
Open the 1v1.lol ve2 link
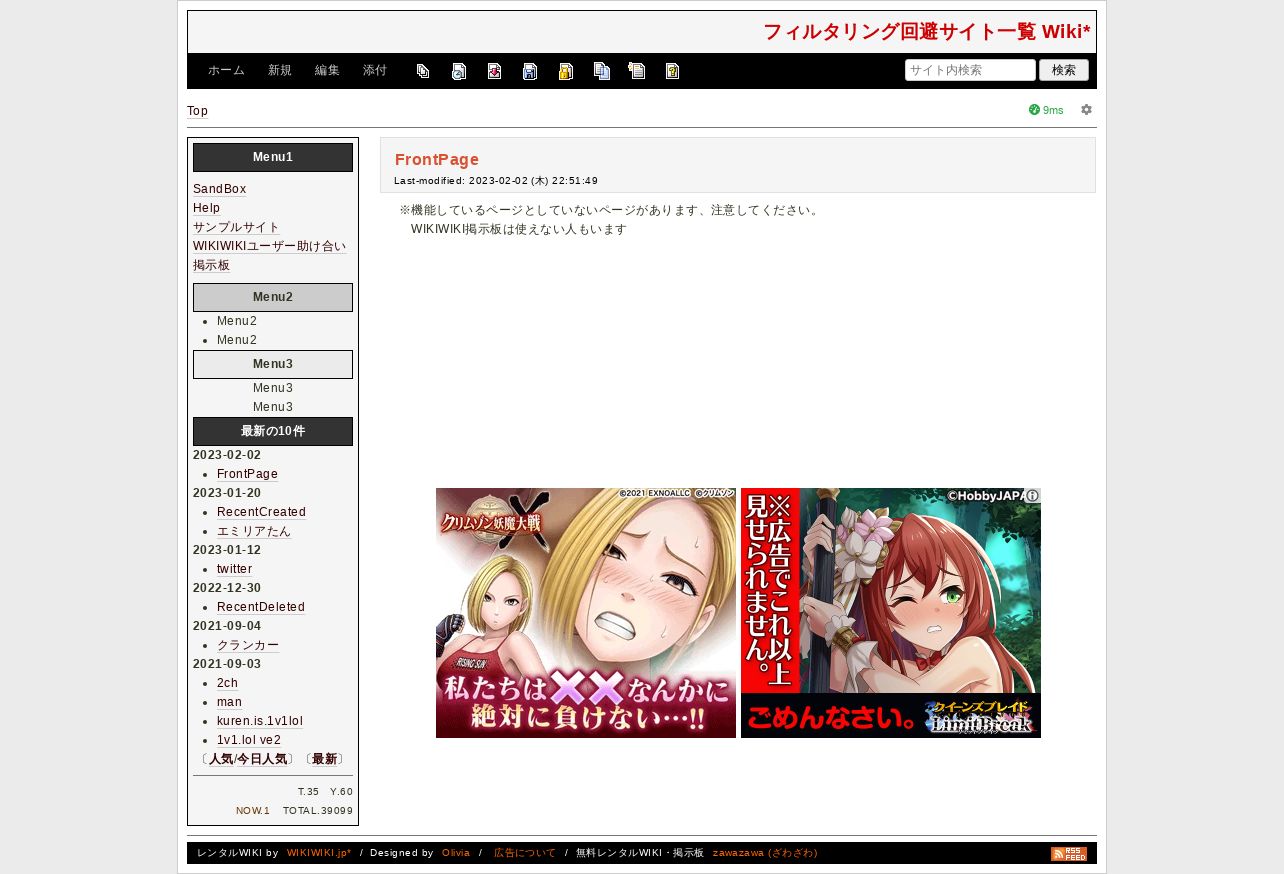point(249,740)
